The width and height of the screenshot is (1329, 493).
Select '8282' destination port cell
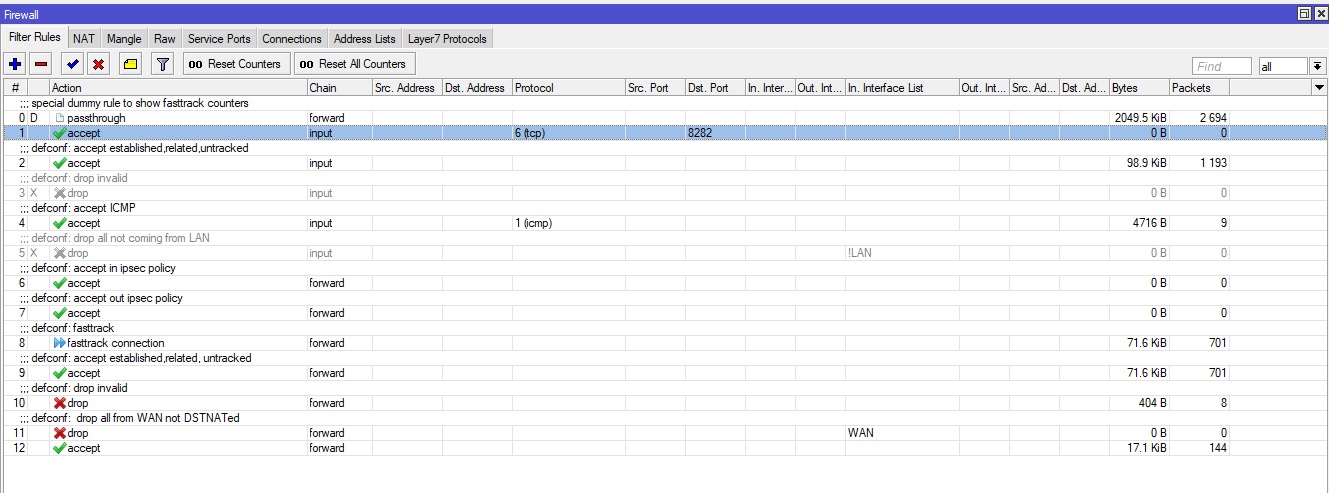(x=715, y=133)
